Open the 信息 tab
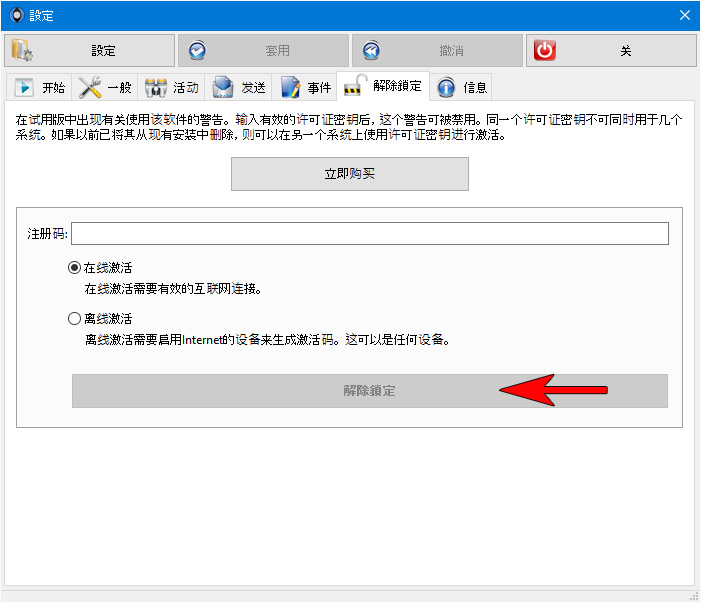 [x=461, y=87]
